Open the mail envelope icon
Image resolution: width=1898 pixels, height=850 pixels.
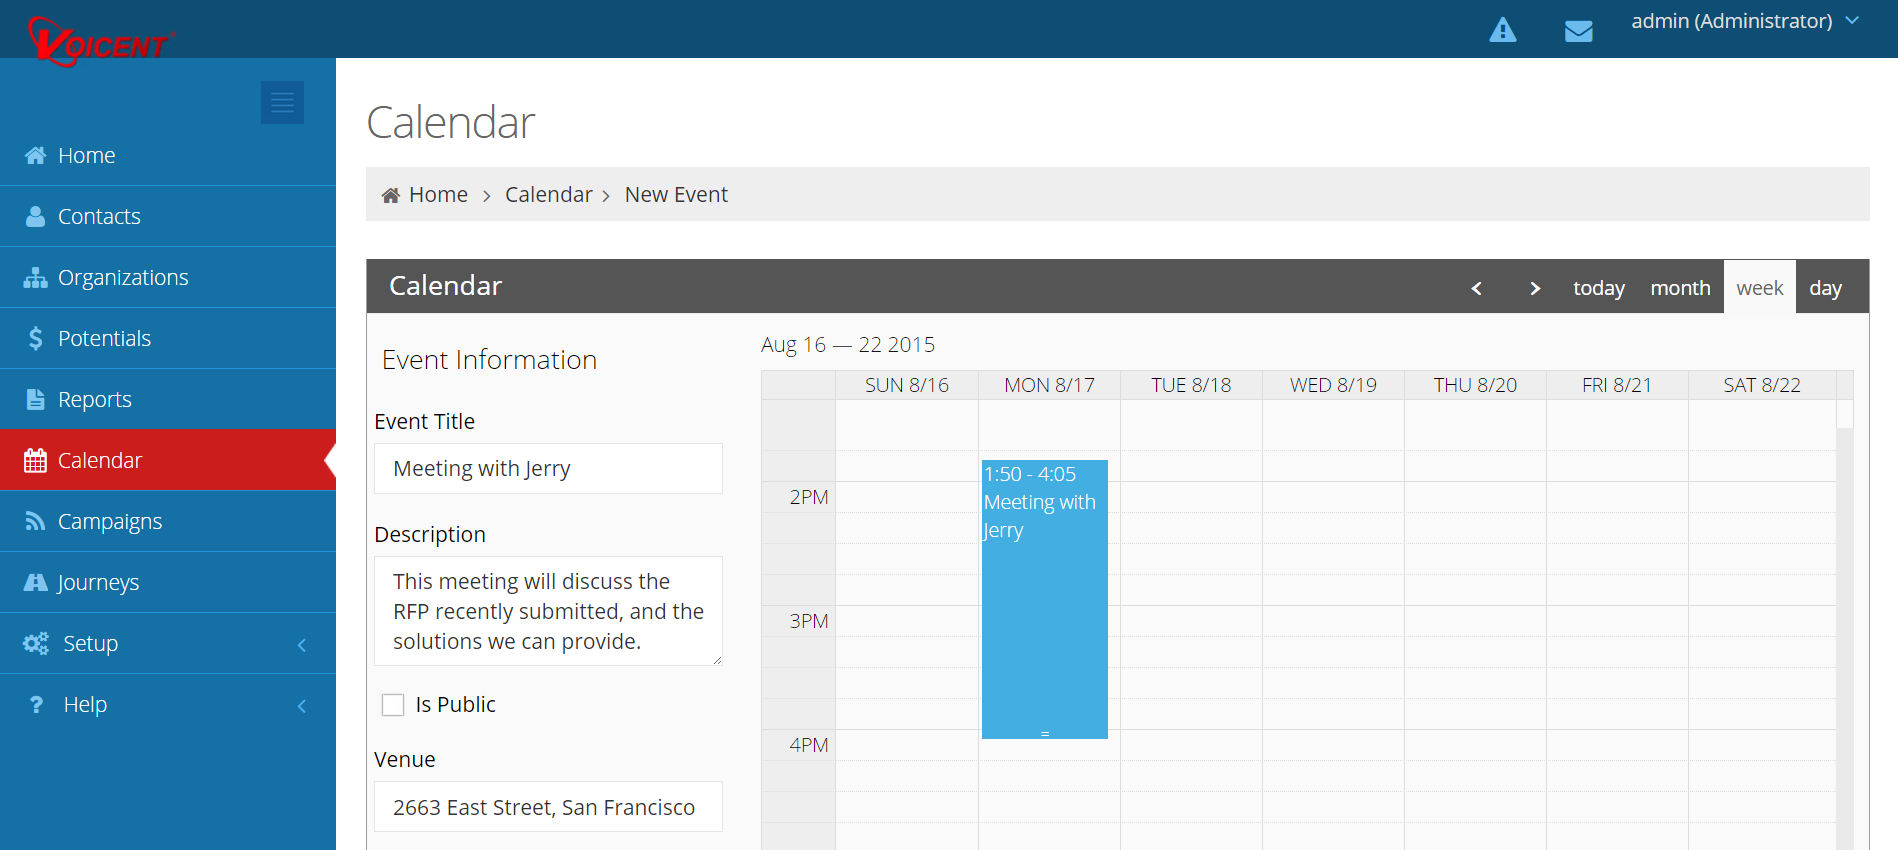coord(1578,31)
